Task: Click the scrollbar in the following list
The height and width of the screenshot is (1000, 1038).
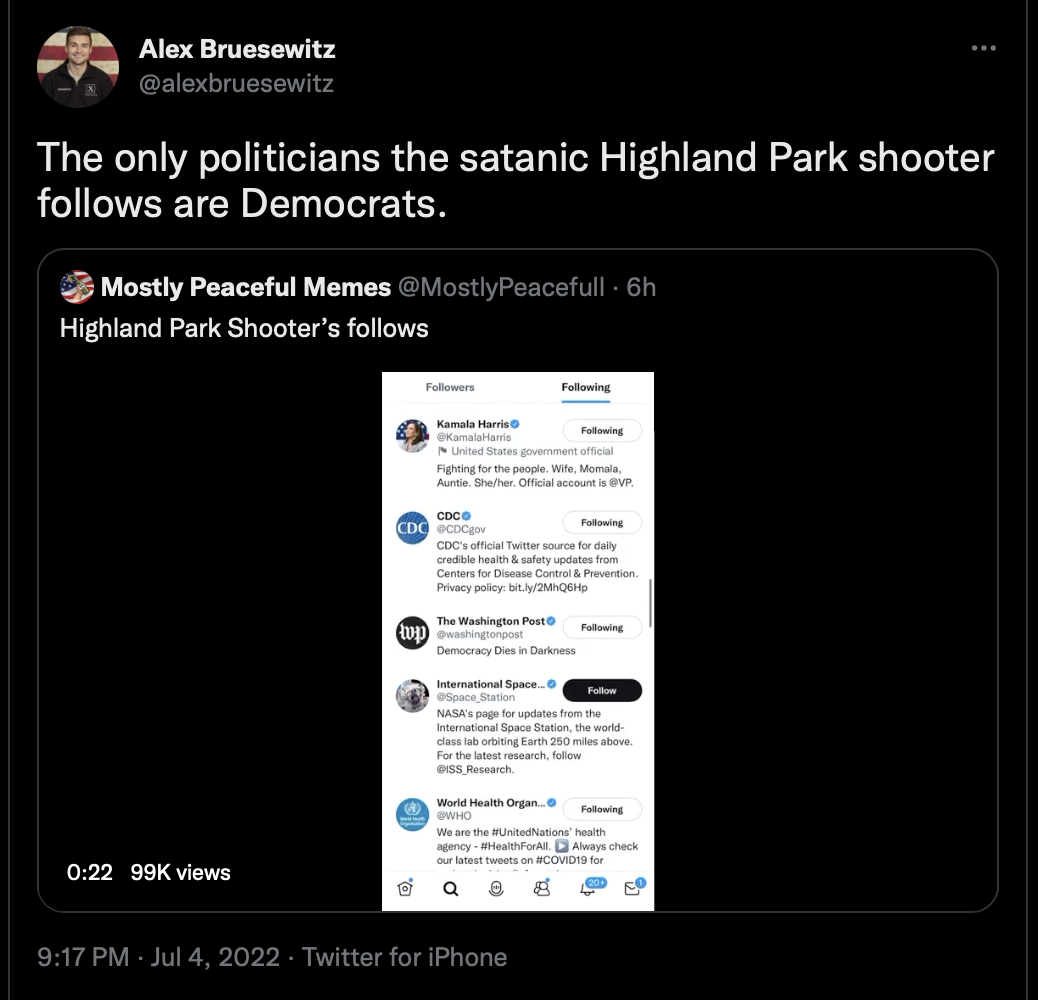Action: point(650,603)
